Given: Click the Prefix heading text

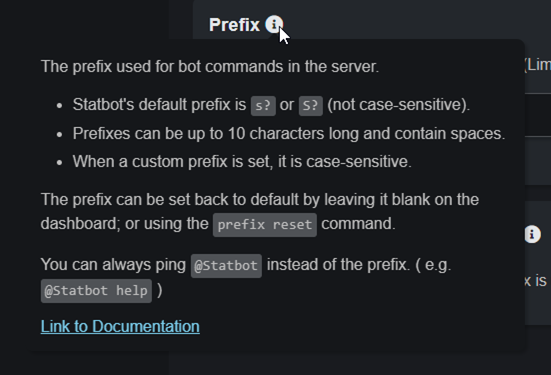Looking at the screenshot, I should coord(234,25).
